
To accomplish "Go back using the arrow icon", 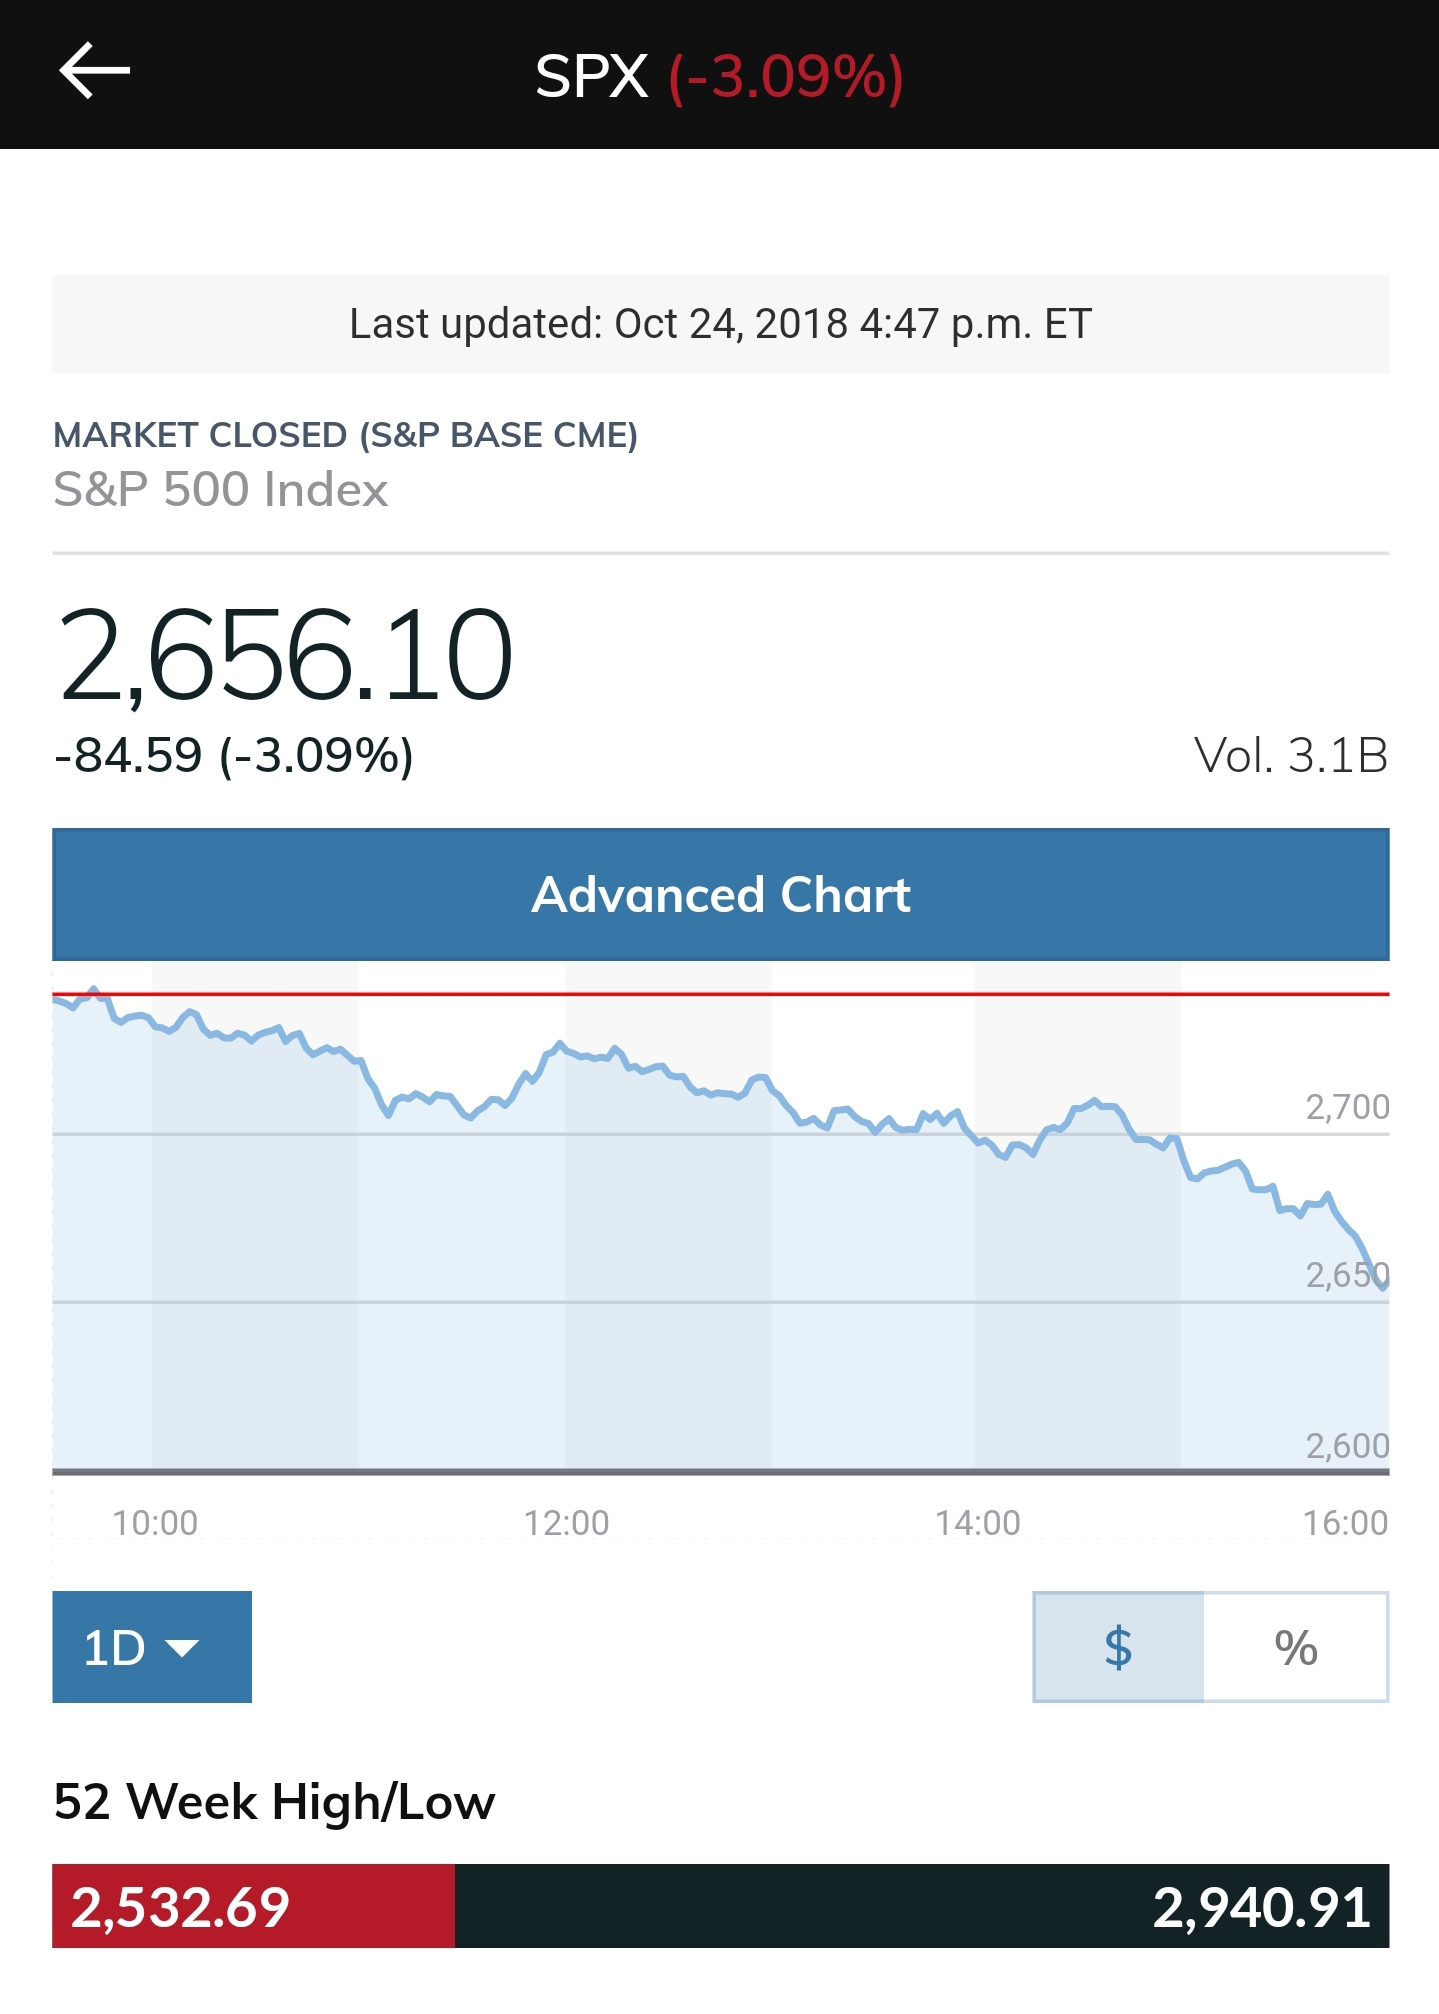I will 95,71.
